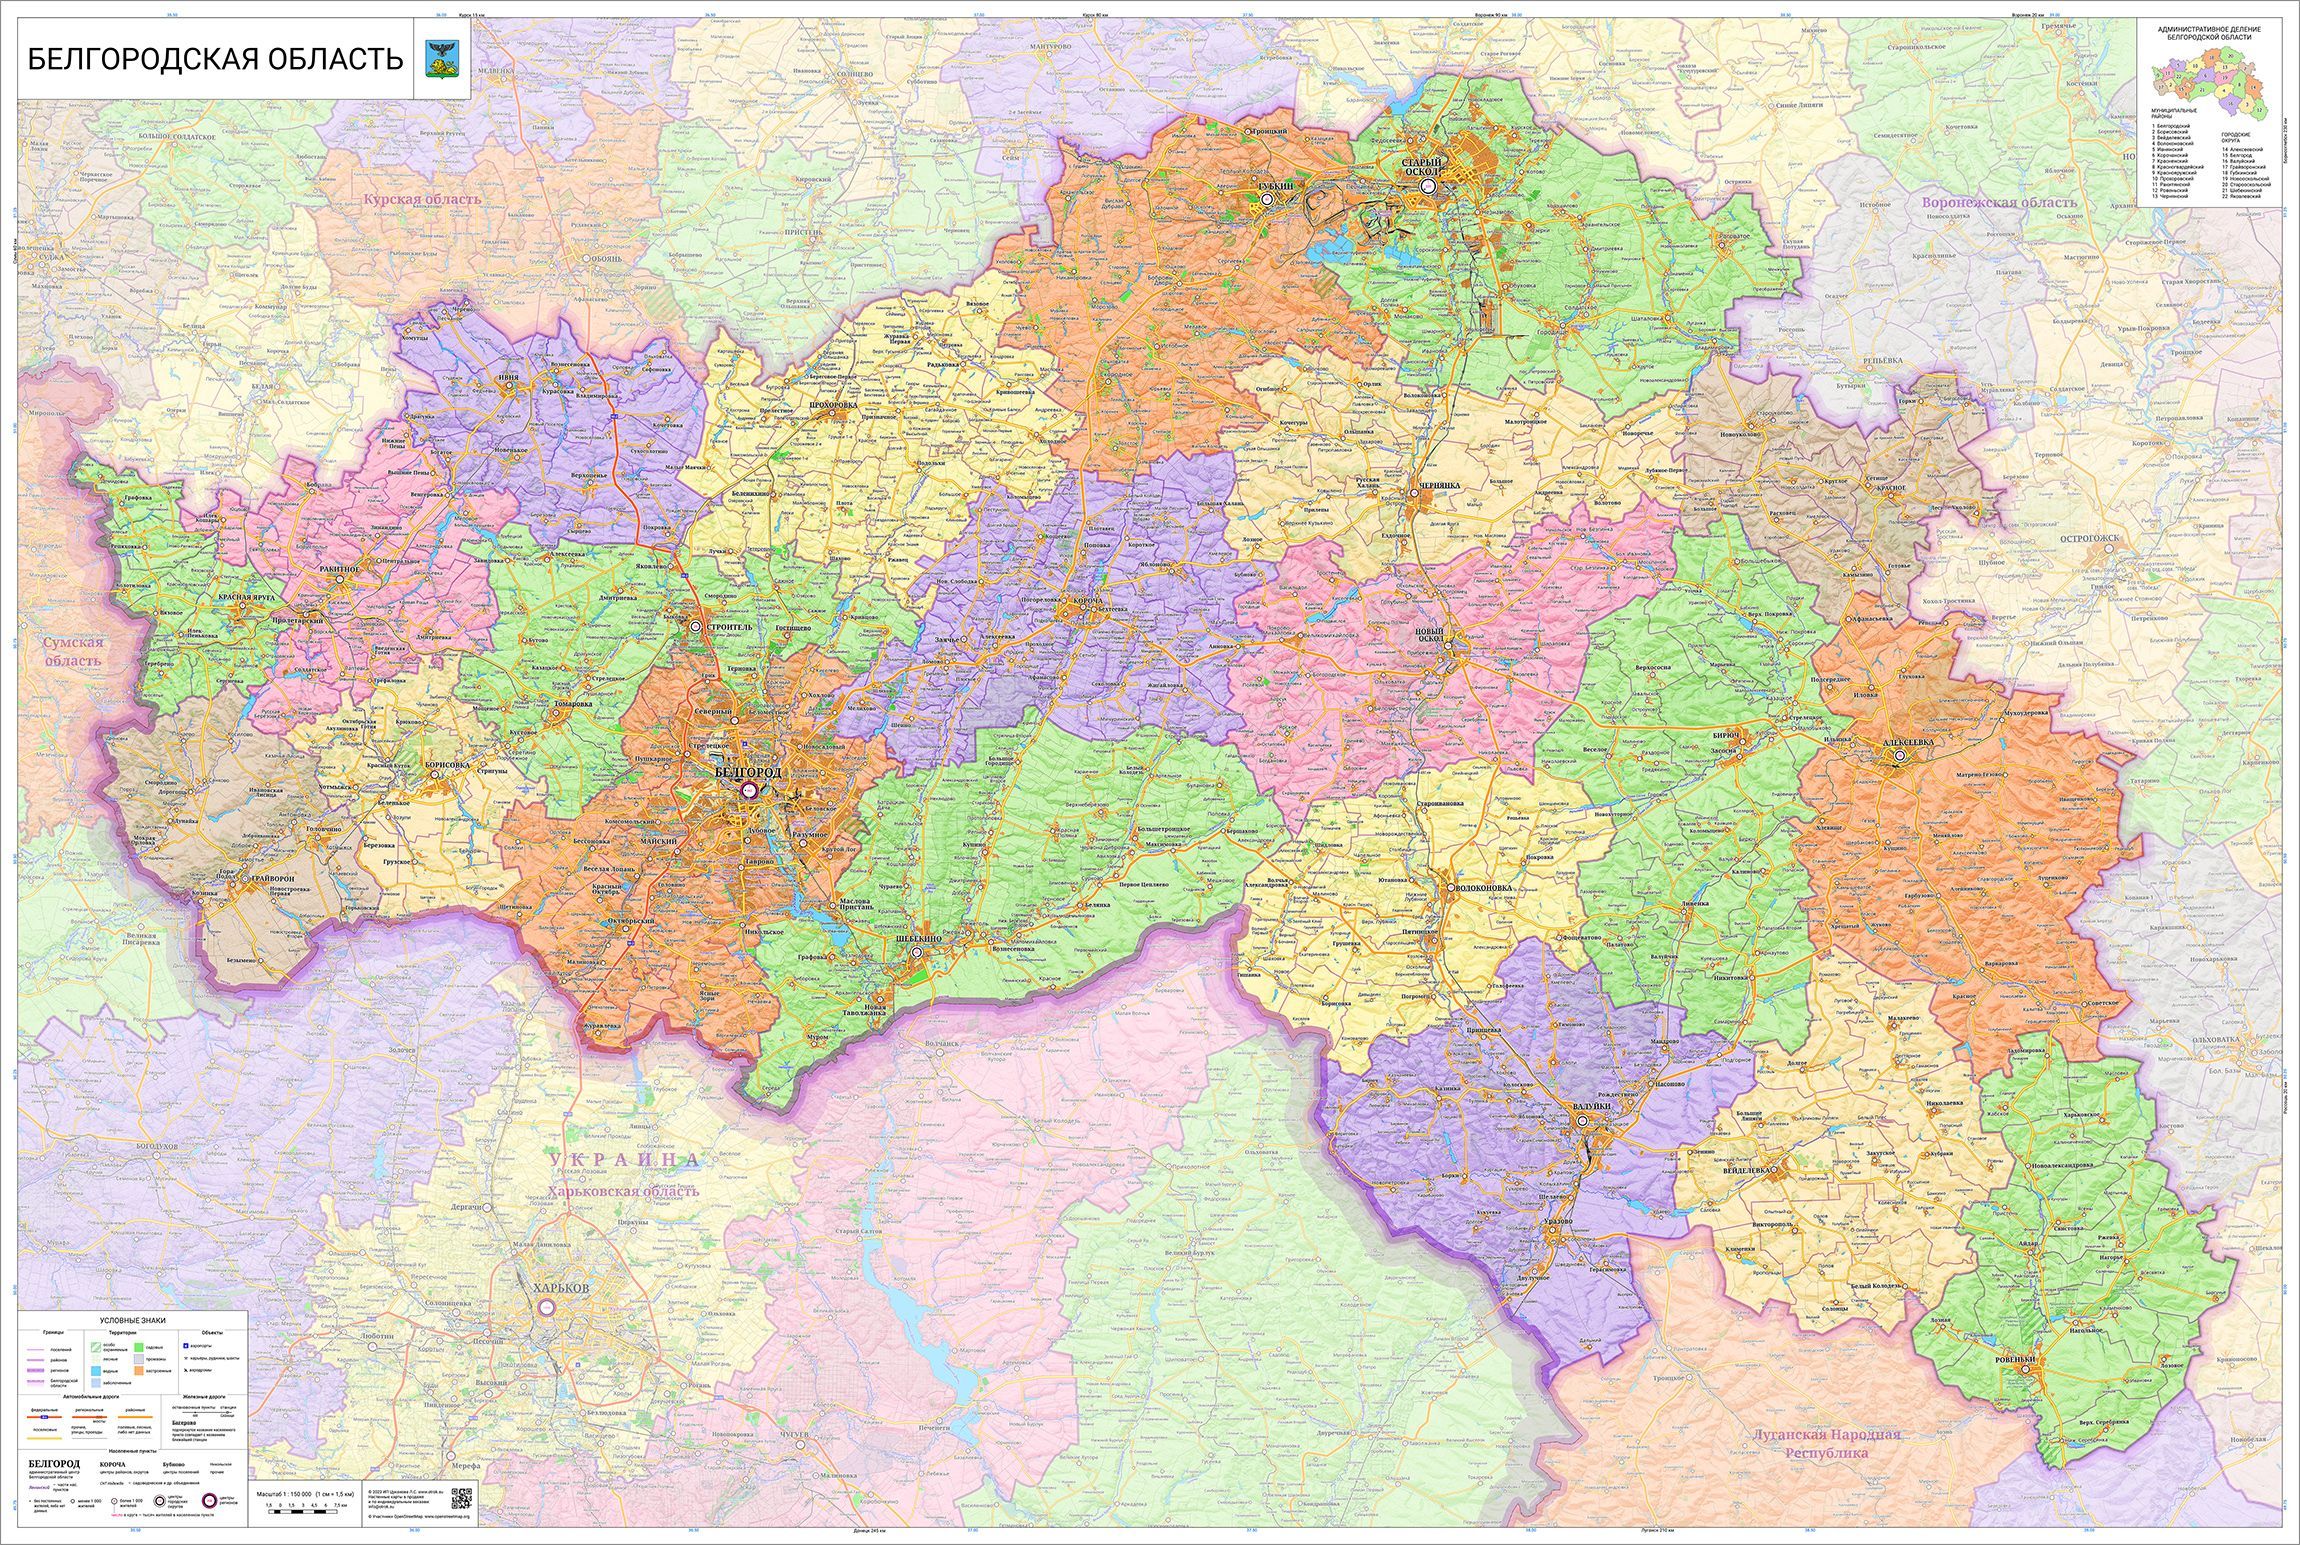Click the federal road sample line in legend

pos(44,1417)
